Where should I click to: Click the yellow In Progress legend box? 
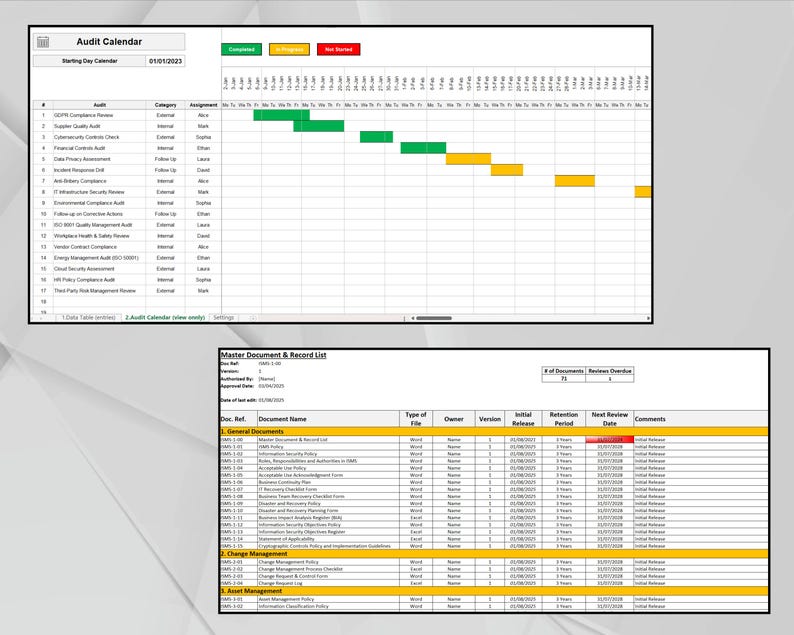289,50
